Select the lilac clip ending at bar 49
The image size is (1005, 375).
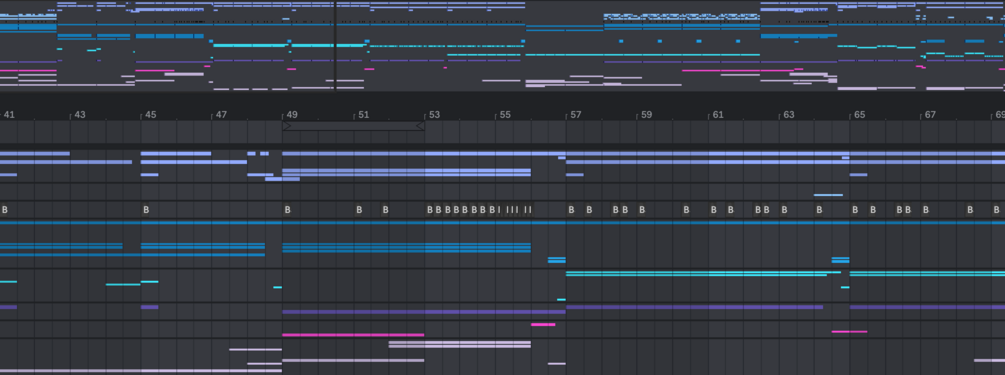coord(255,349)
